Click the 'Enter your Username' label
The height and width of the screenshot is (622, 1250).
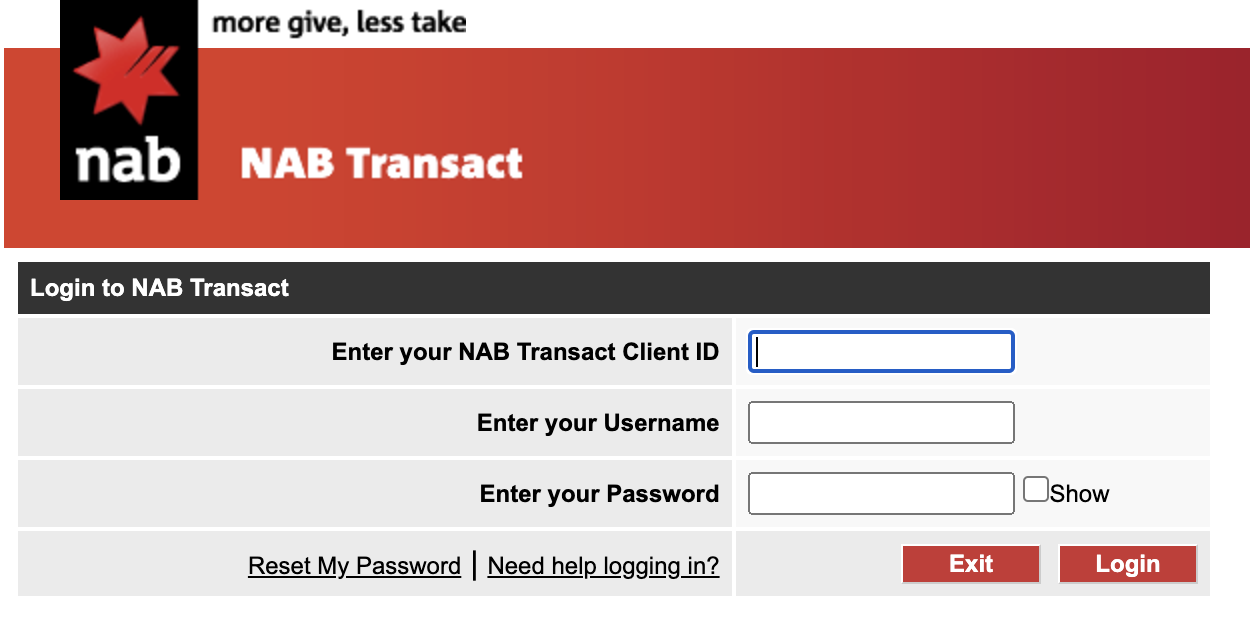coord(597,422)
